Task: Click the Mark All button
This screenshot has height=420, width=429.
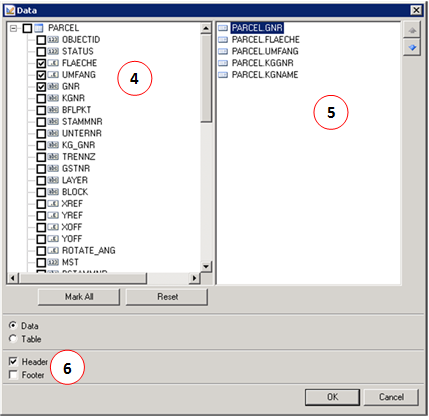Action: pyautogui.click(x=79, y=297)
